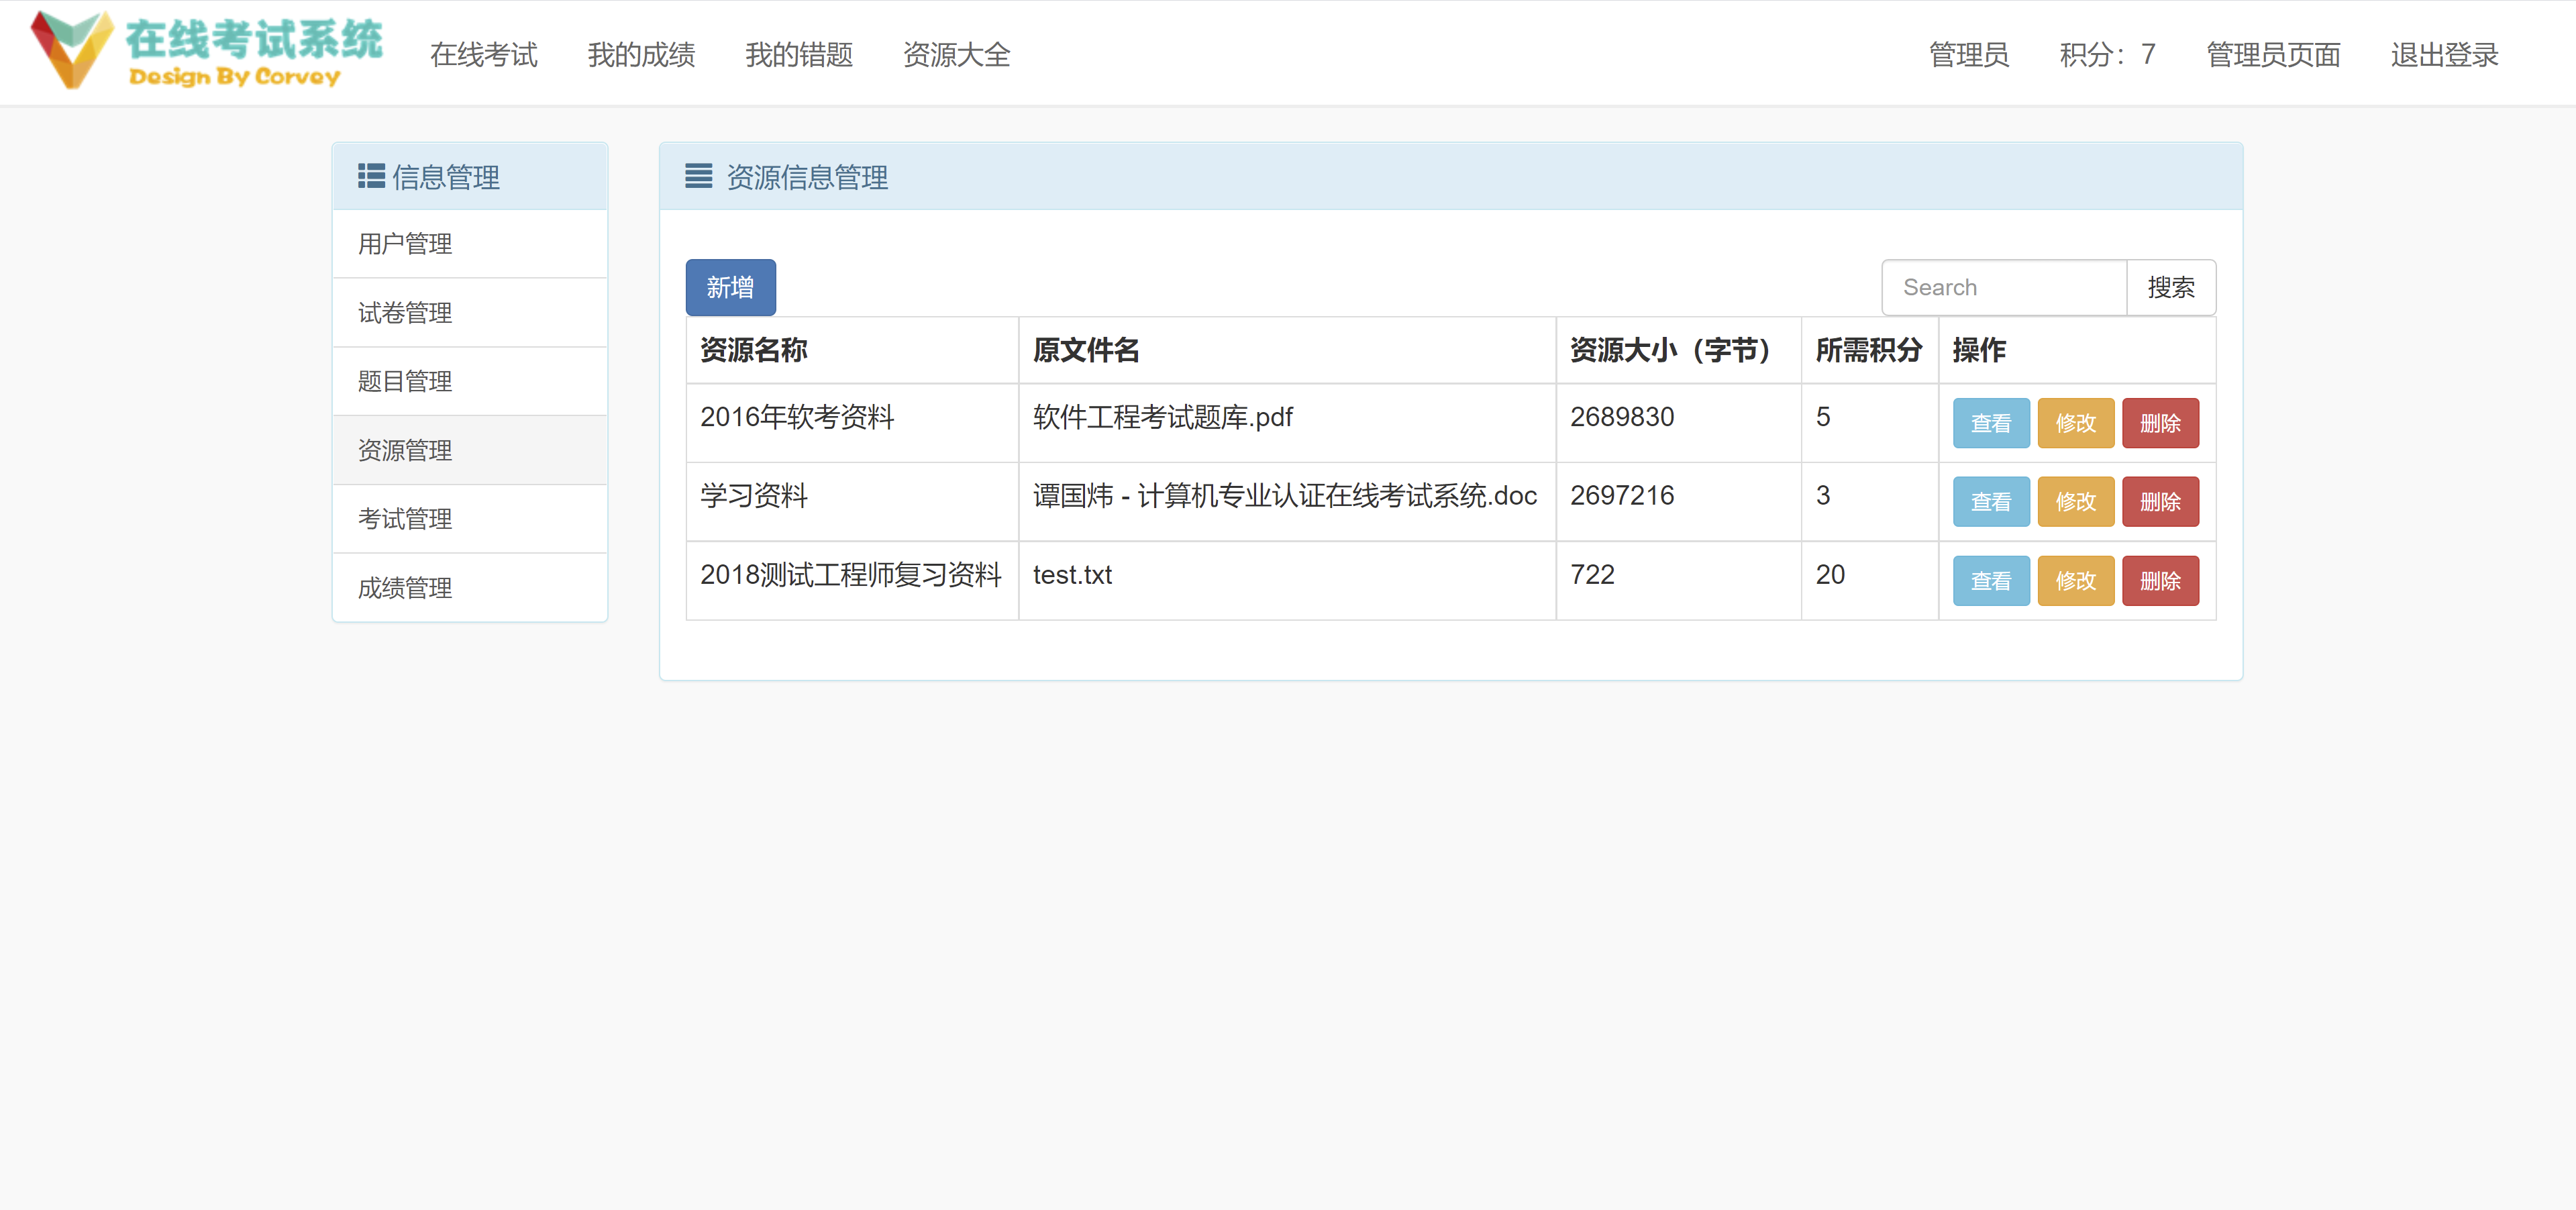Open the 试卷管理 sidebar section

click(404, 312)
